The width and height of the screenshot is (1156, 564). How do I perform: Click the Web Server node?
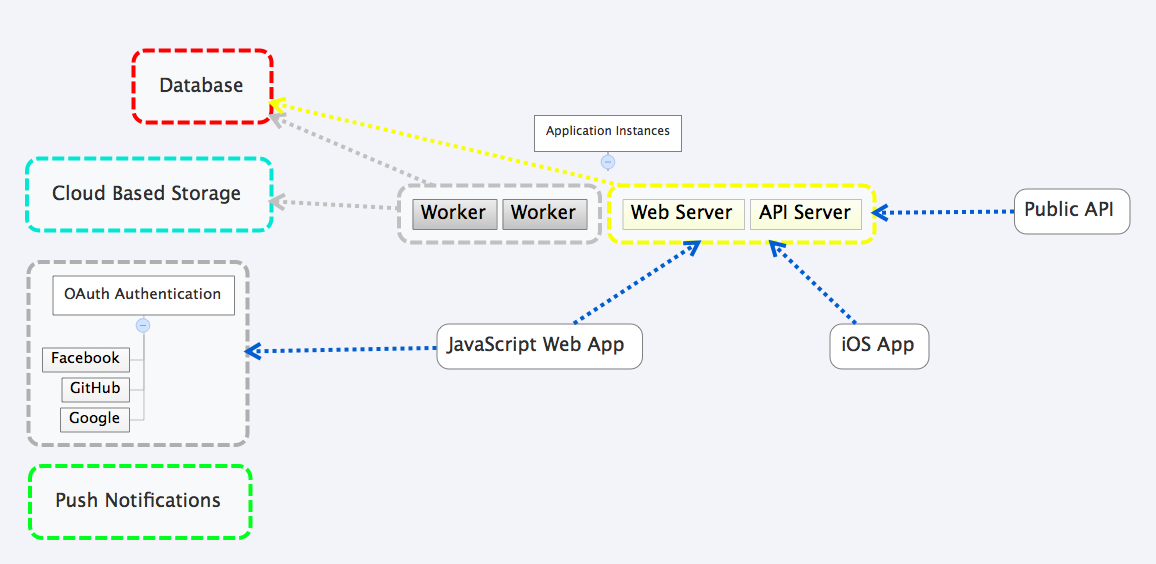[x=682, y=213]
